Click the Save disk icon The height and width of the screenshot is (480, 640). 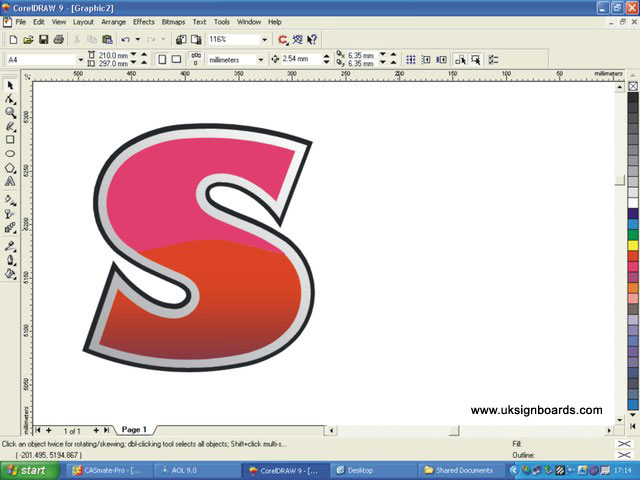(x=43, y=39)
